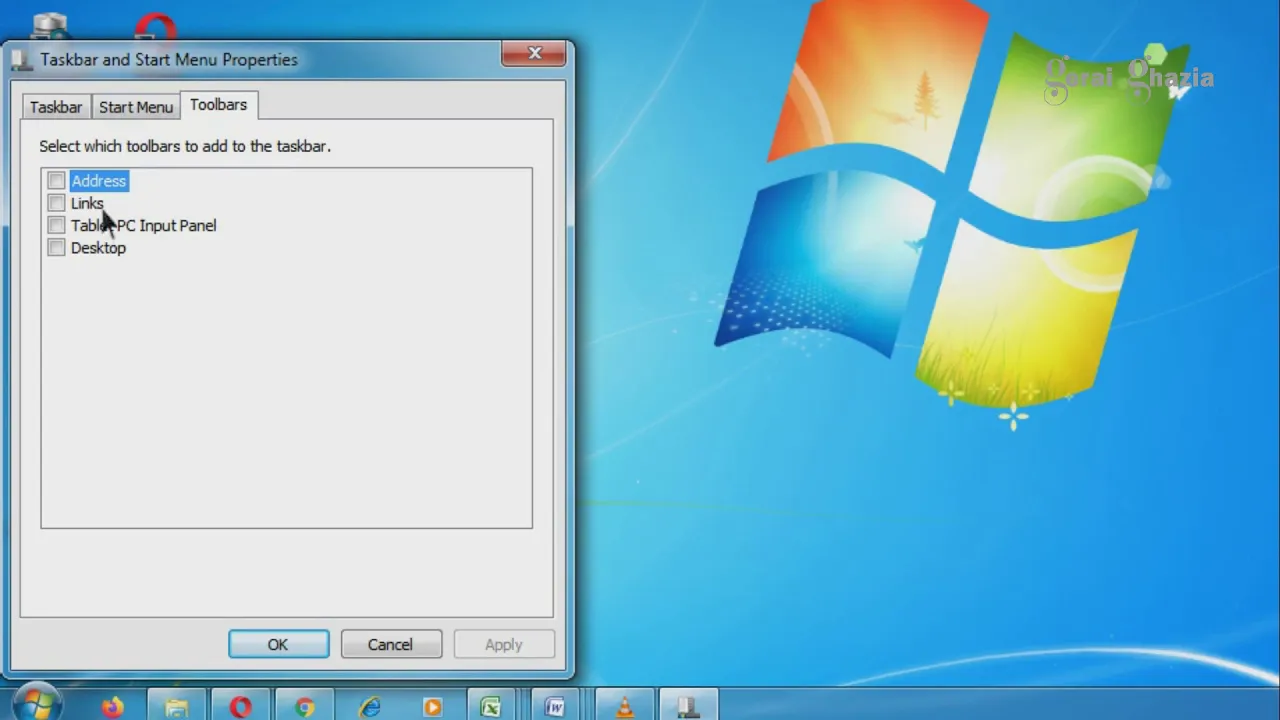Select the Address list entry text
1280x720 pixels.
(99, 181)
